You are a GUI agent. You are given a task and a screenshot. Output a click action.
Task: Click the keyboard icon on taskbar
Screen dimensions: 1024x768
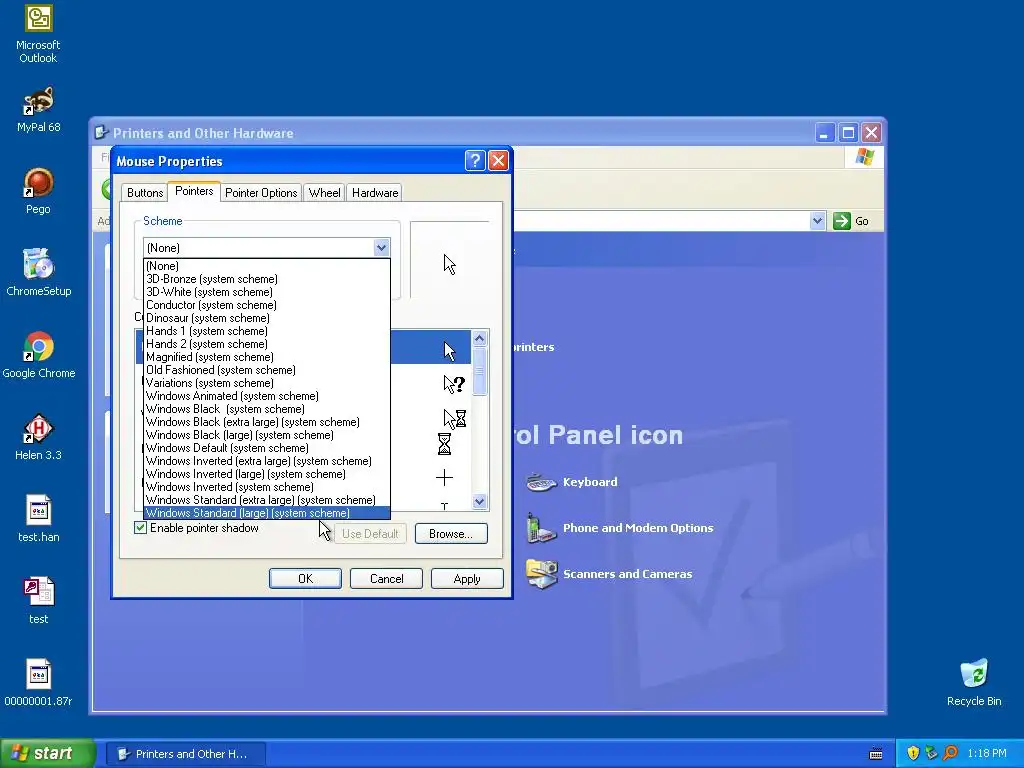coord(876,754)
